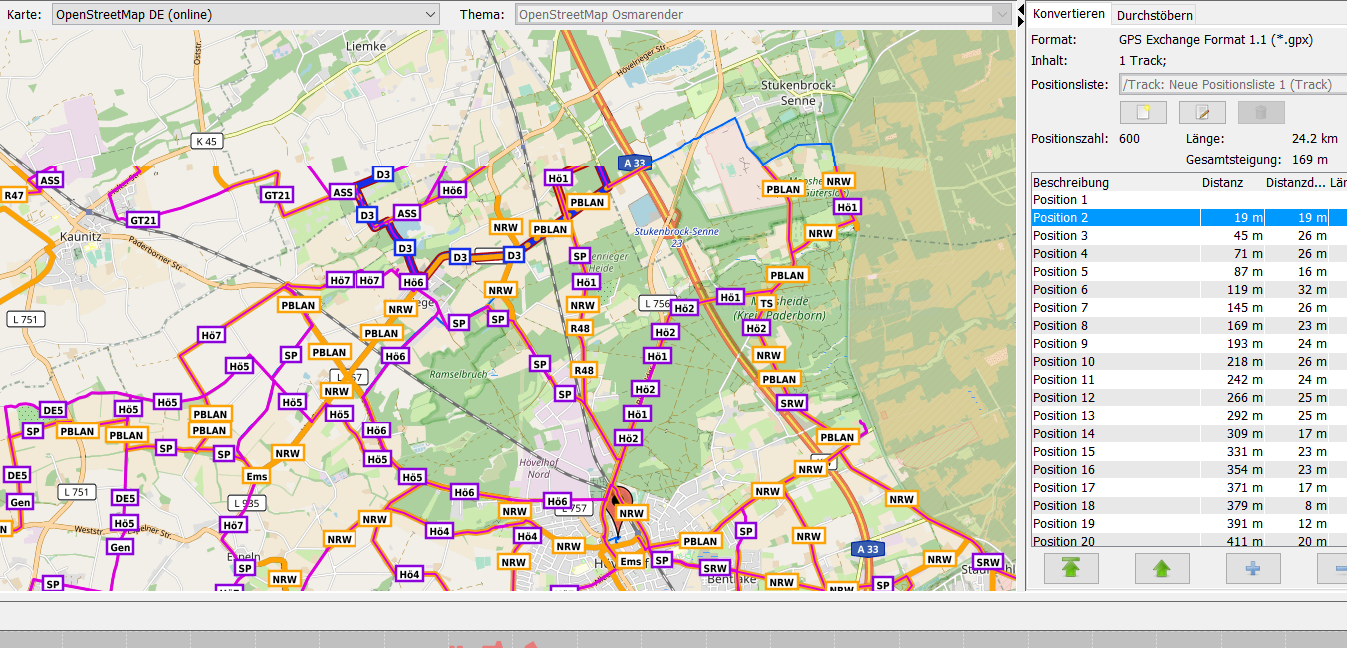This screenshot has width=1347, height=648.
Task: Remove position using the minus icon
Action: 1335,568
